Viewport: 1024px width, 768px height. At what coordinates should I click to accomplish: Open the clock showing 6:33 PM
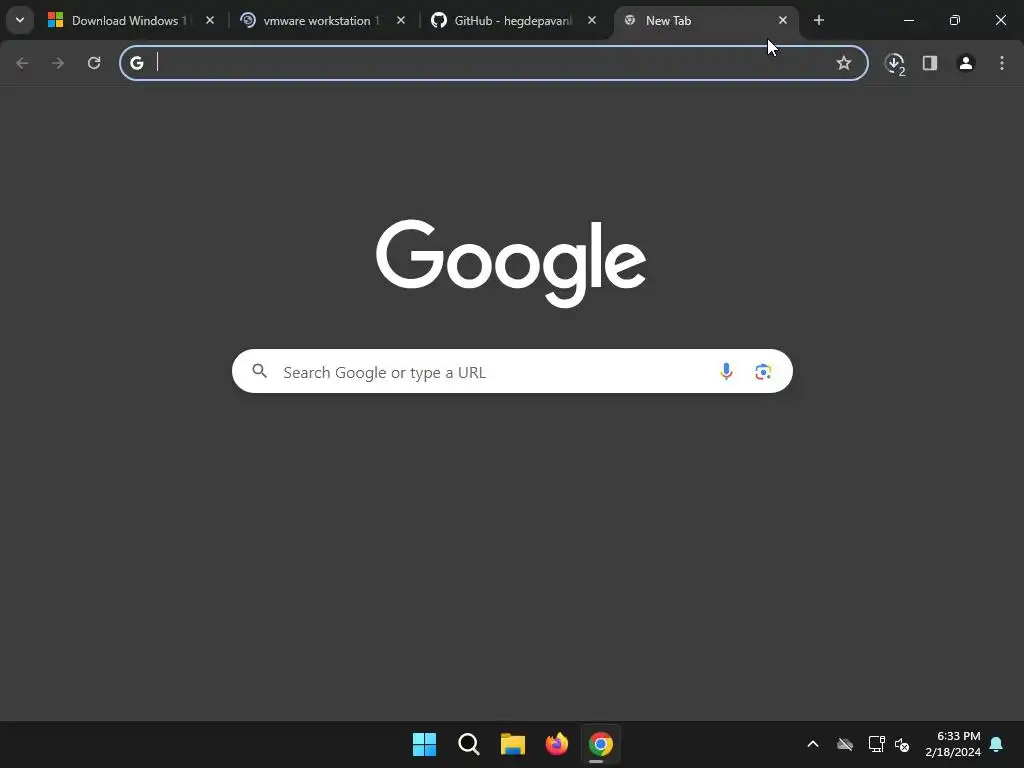click(x=953, y=744)
